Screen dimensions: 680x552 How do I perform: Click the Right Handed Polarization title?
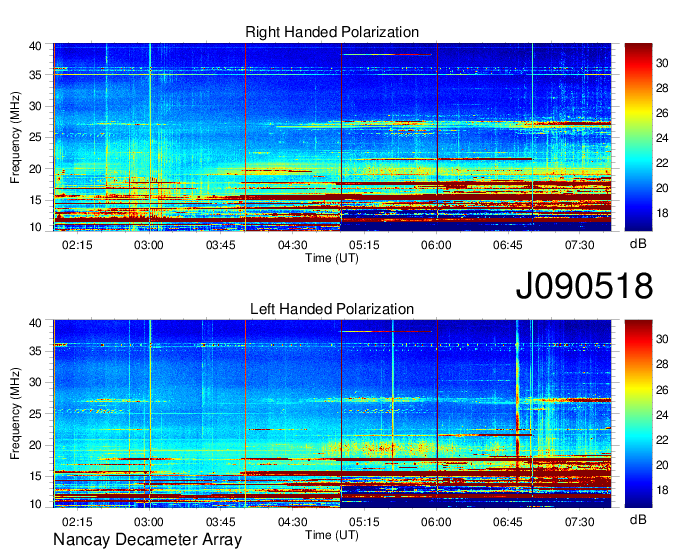pyautogui.click(x=332, y=32)
